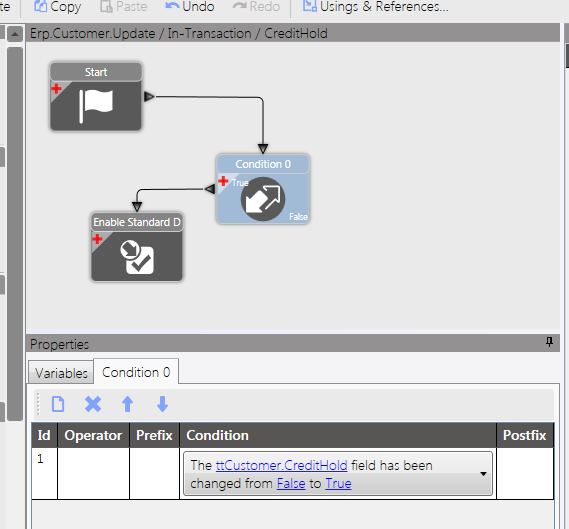The height and width of the screenshot is (529, 569).
Task: Click the True value link in the condition
Action: point(338,483)
